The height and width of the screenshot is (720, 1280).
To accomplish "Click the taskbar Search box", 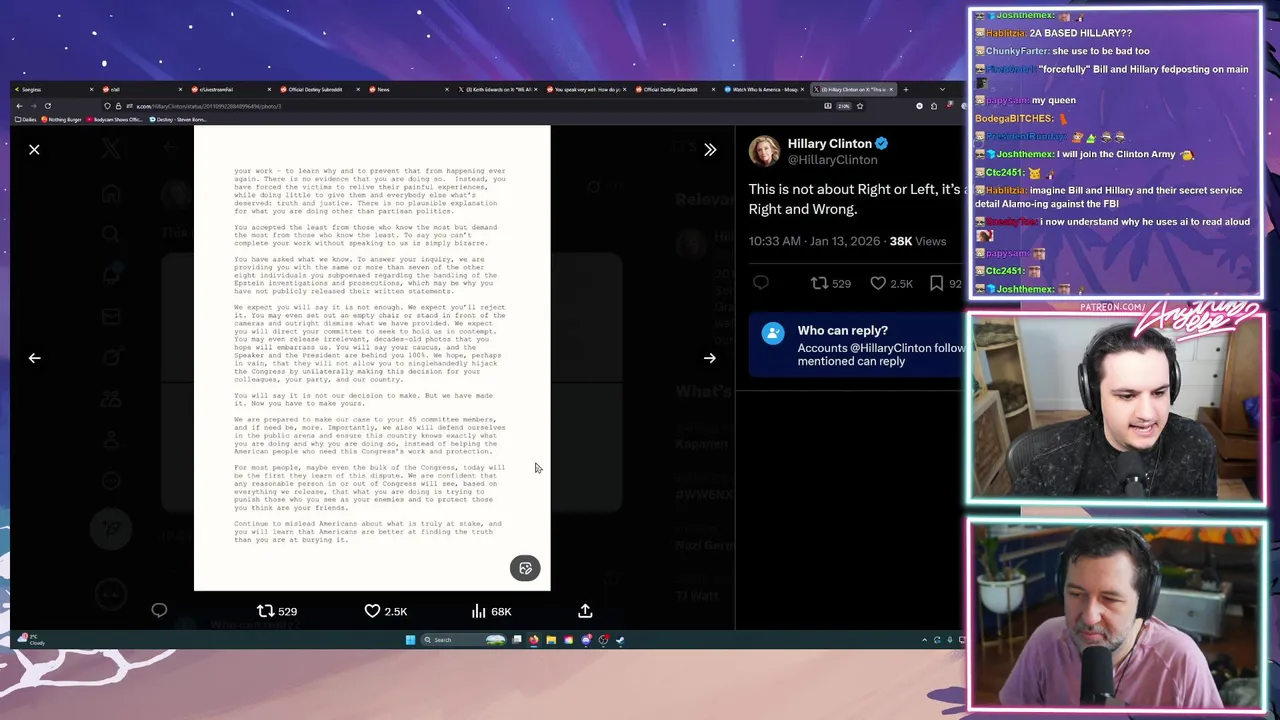I will (x=464, y=640).
